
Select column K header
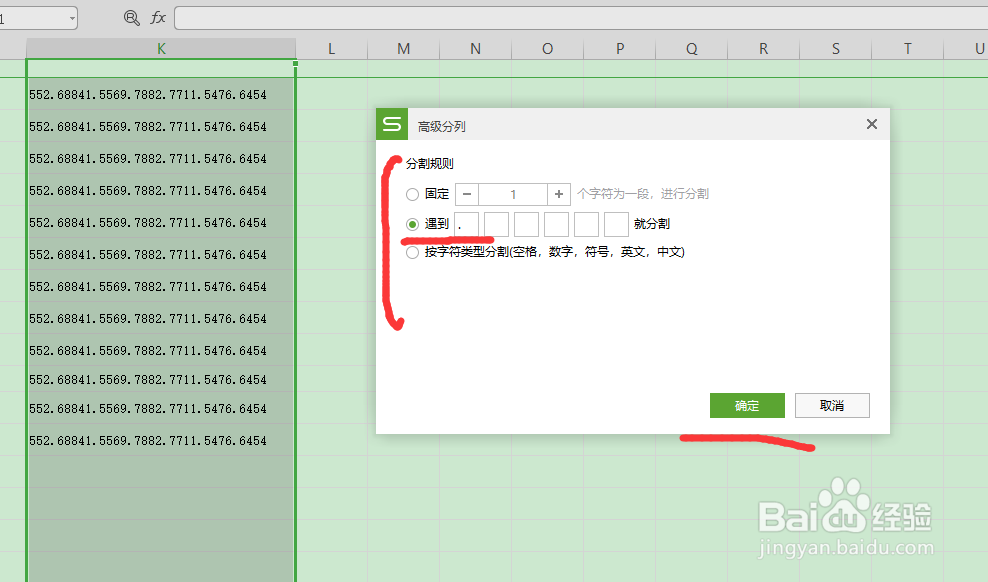pyautogui.click(x=161, y=48)
